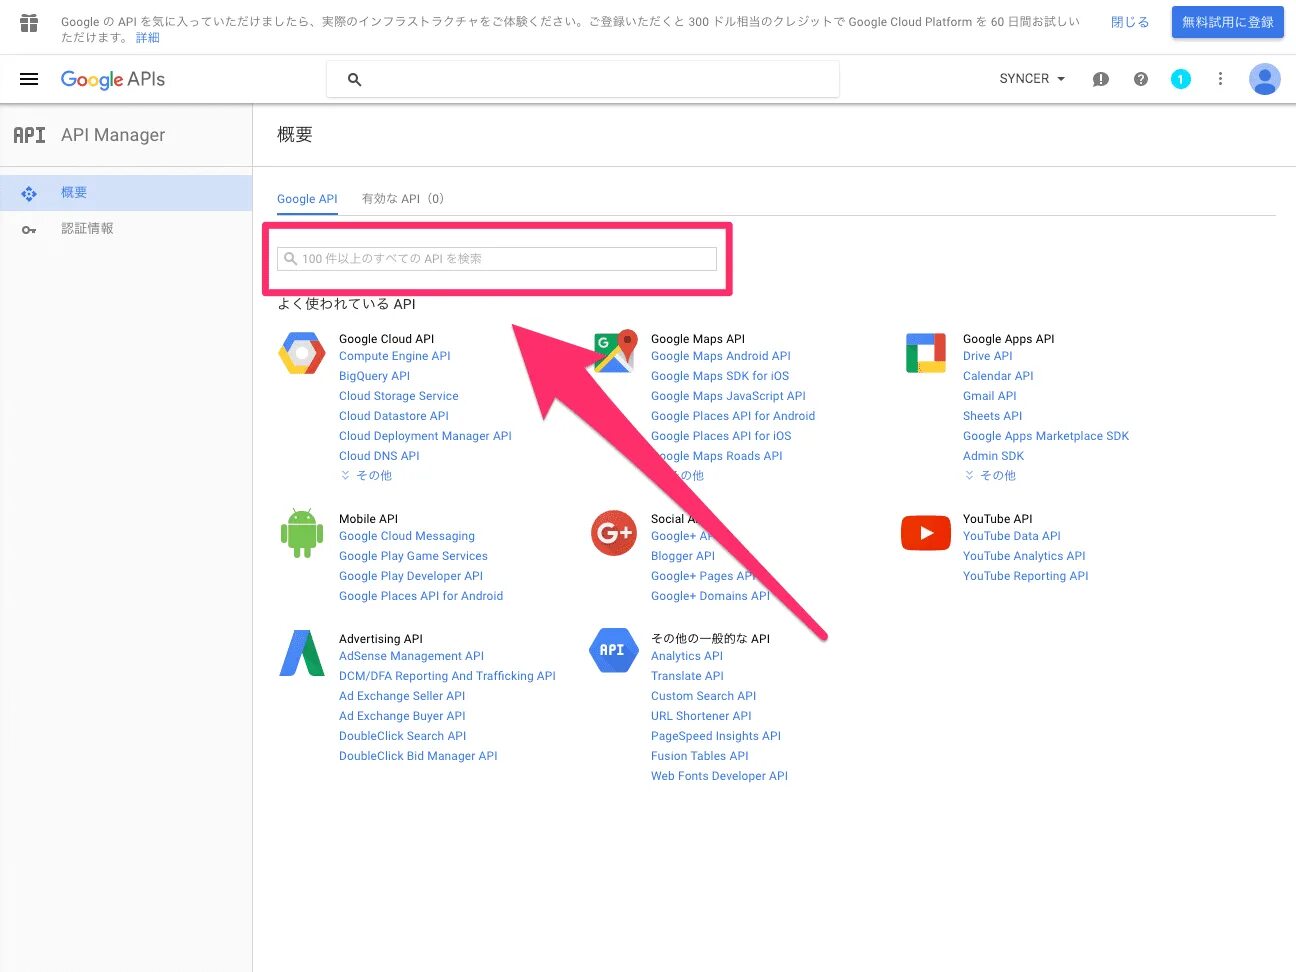Open the hamburger navigation menu
This screenshot has width=1296, height=972.
click(x=29, y=79)
